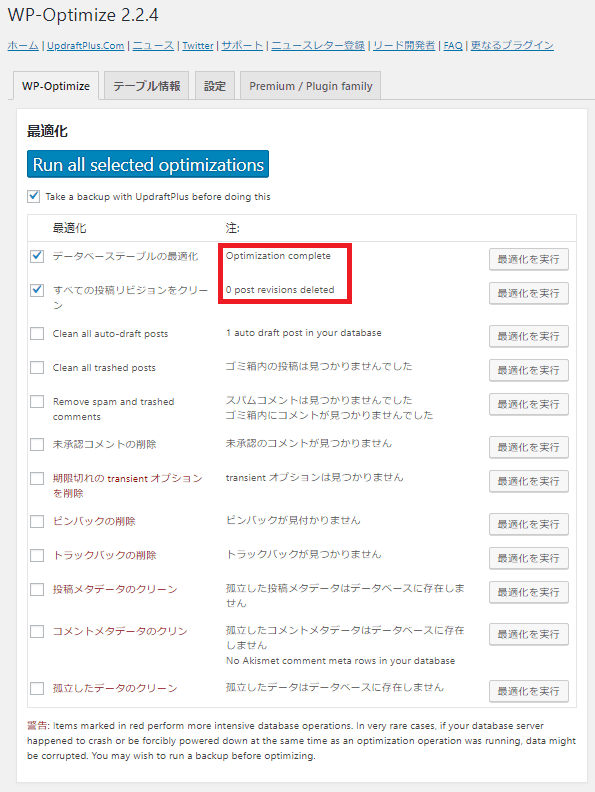The width and height of the screenshot is (595, 792).
Task: Run 最適化を実行 for trashed posts row
Action: 528,370
